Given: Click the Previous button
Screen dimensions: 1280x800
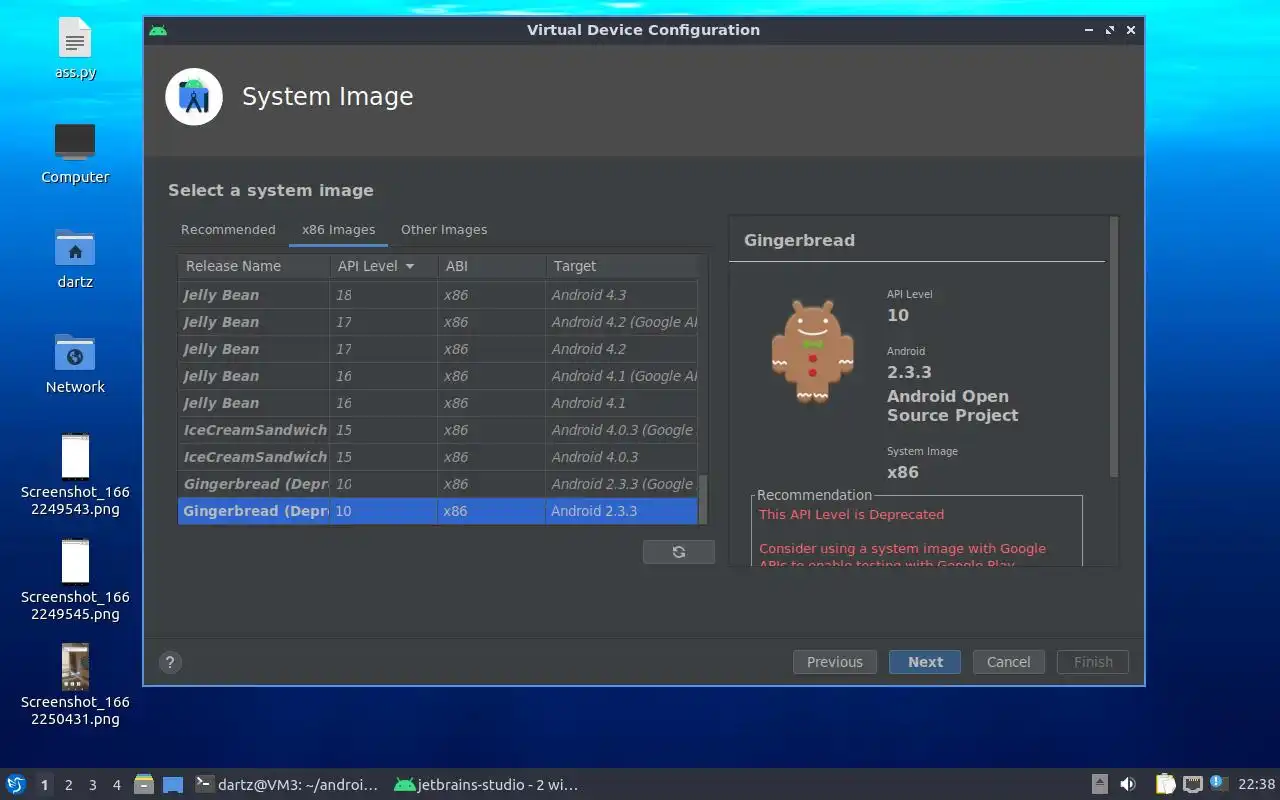Looking at the screenshot, I should 835,662.
